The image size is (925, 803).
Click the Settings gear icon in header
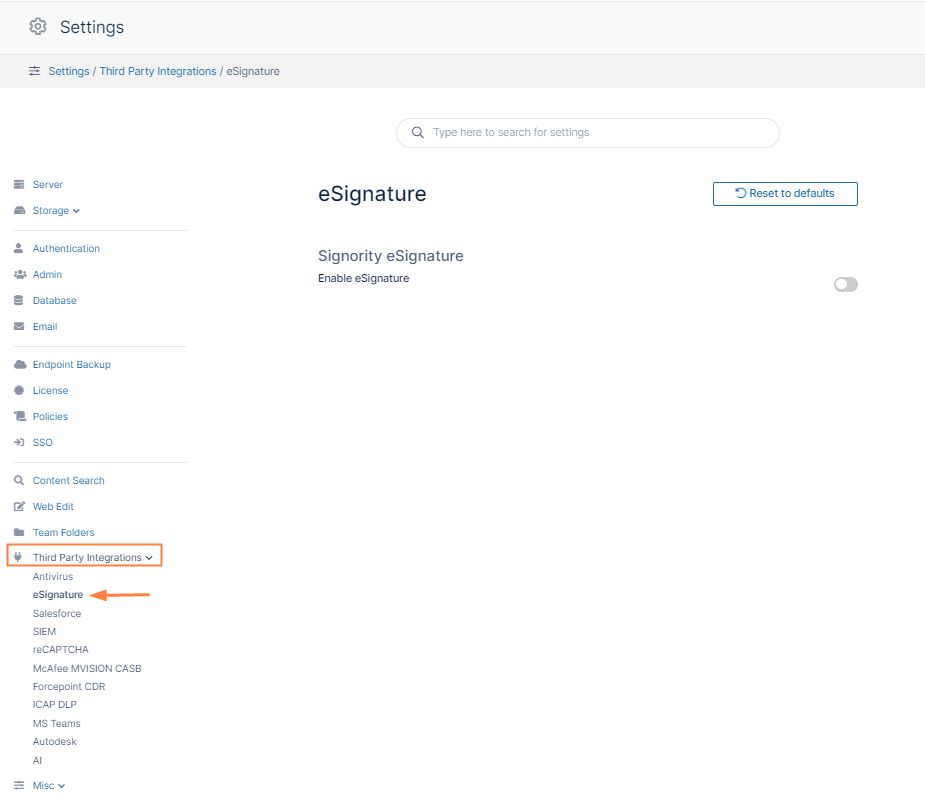38,27
